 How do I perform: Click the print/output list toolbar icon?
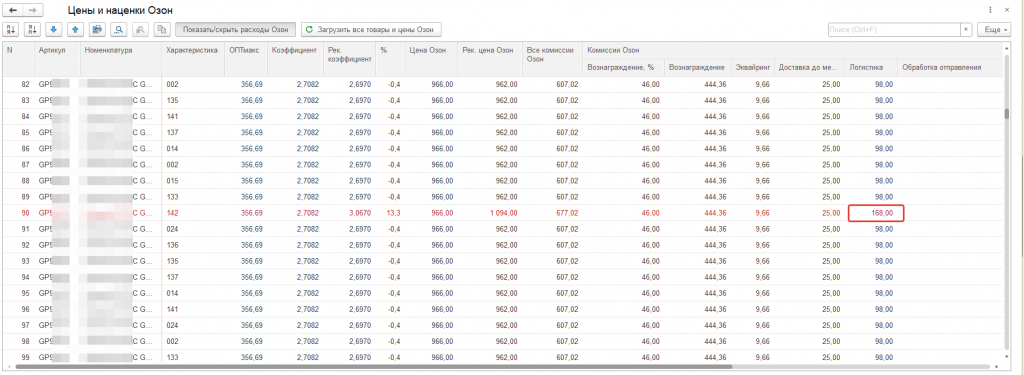(97, 29)
